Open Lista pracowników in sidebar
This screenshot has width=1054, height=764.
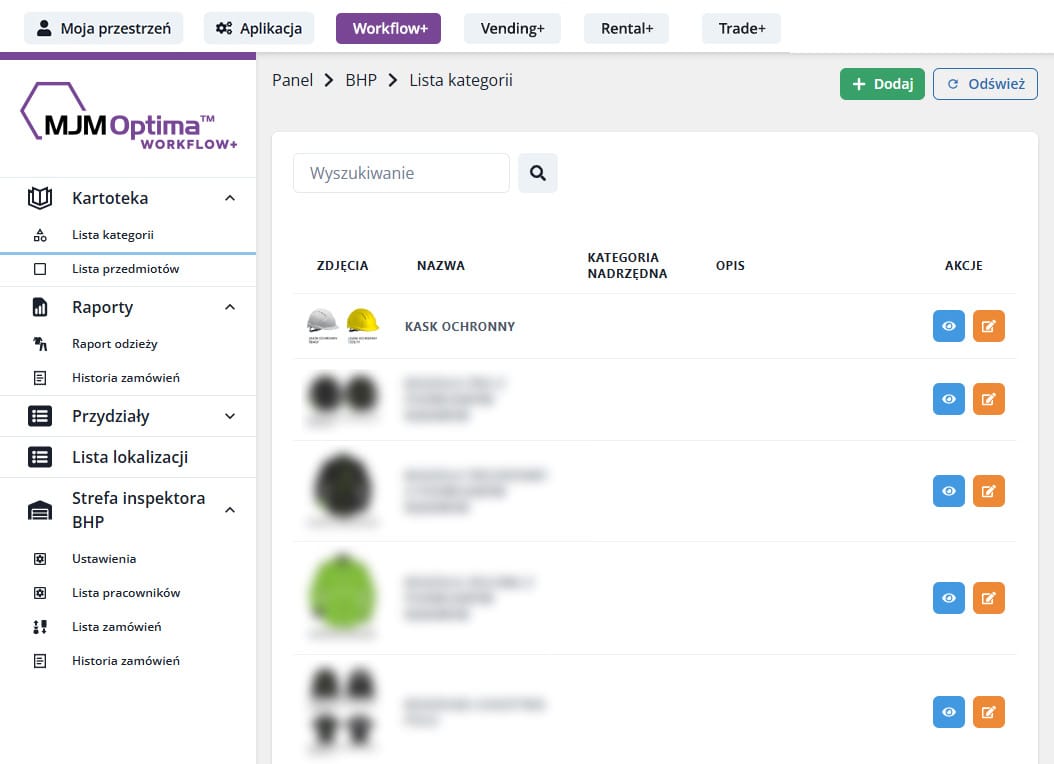click(126, 593)
